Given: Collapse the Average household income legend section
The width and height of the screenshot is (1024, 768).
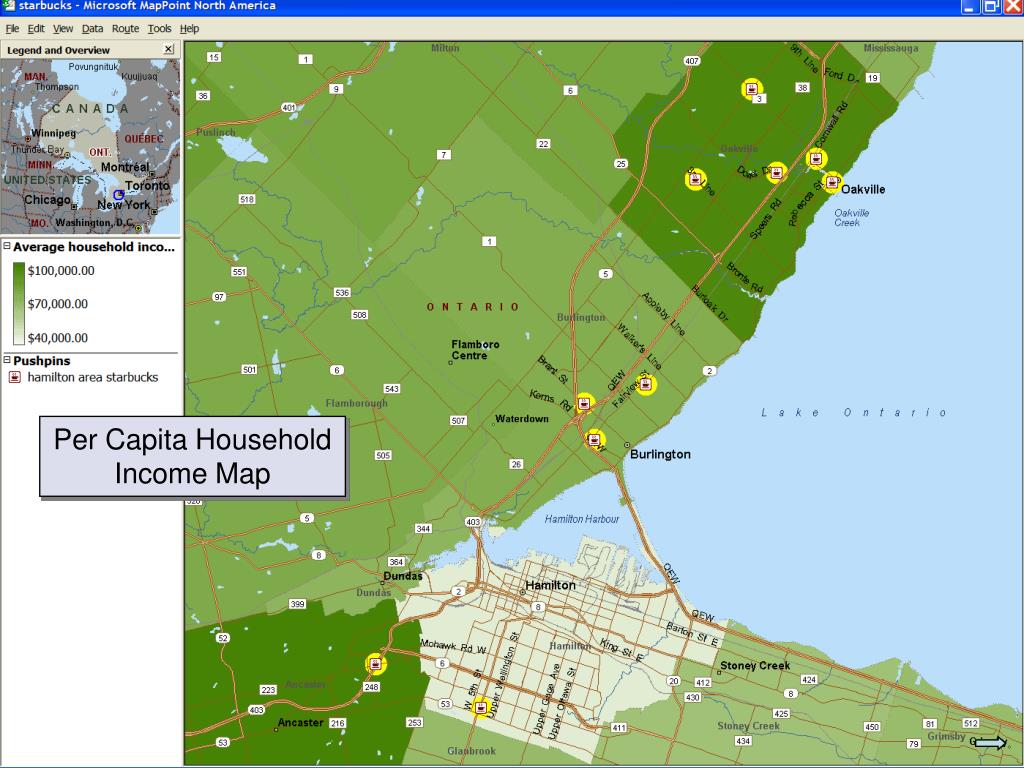Looking at the screenshot, I should pos(7,246).
